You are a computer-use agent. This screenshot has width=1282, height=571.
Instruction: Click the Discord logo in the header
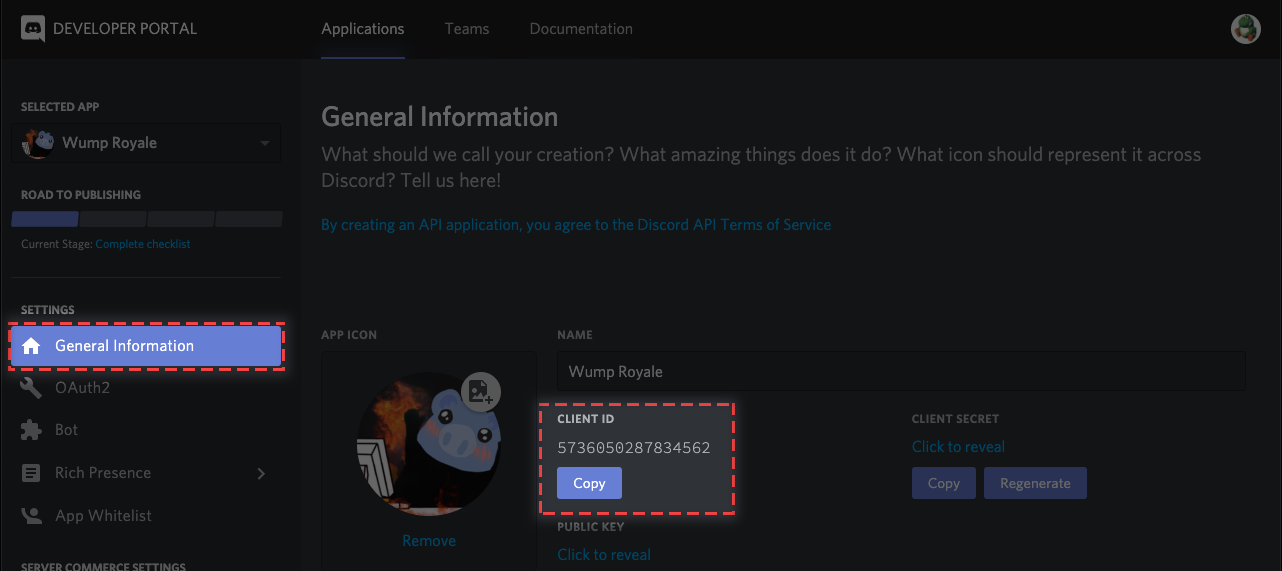33,29
